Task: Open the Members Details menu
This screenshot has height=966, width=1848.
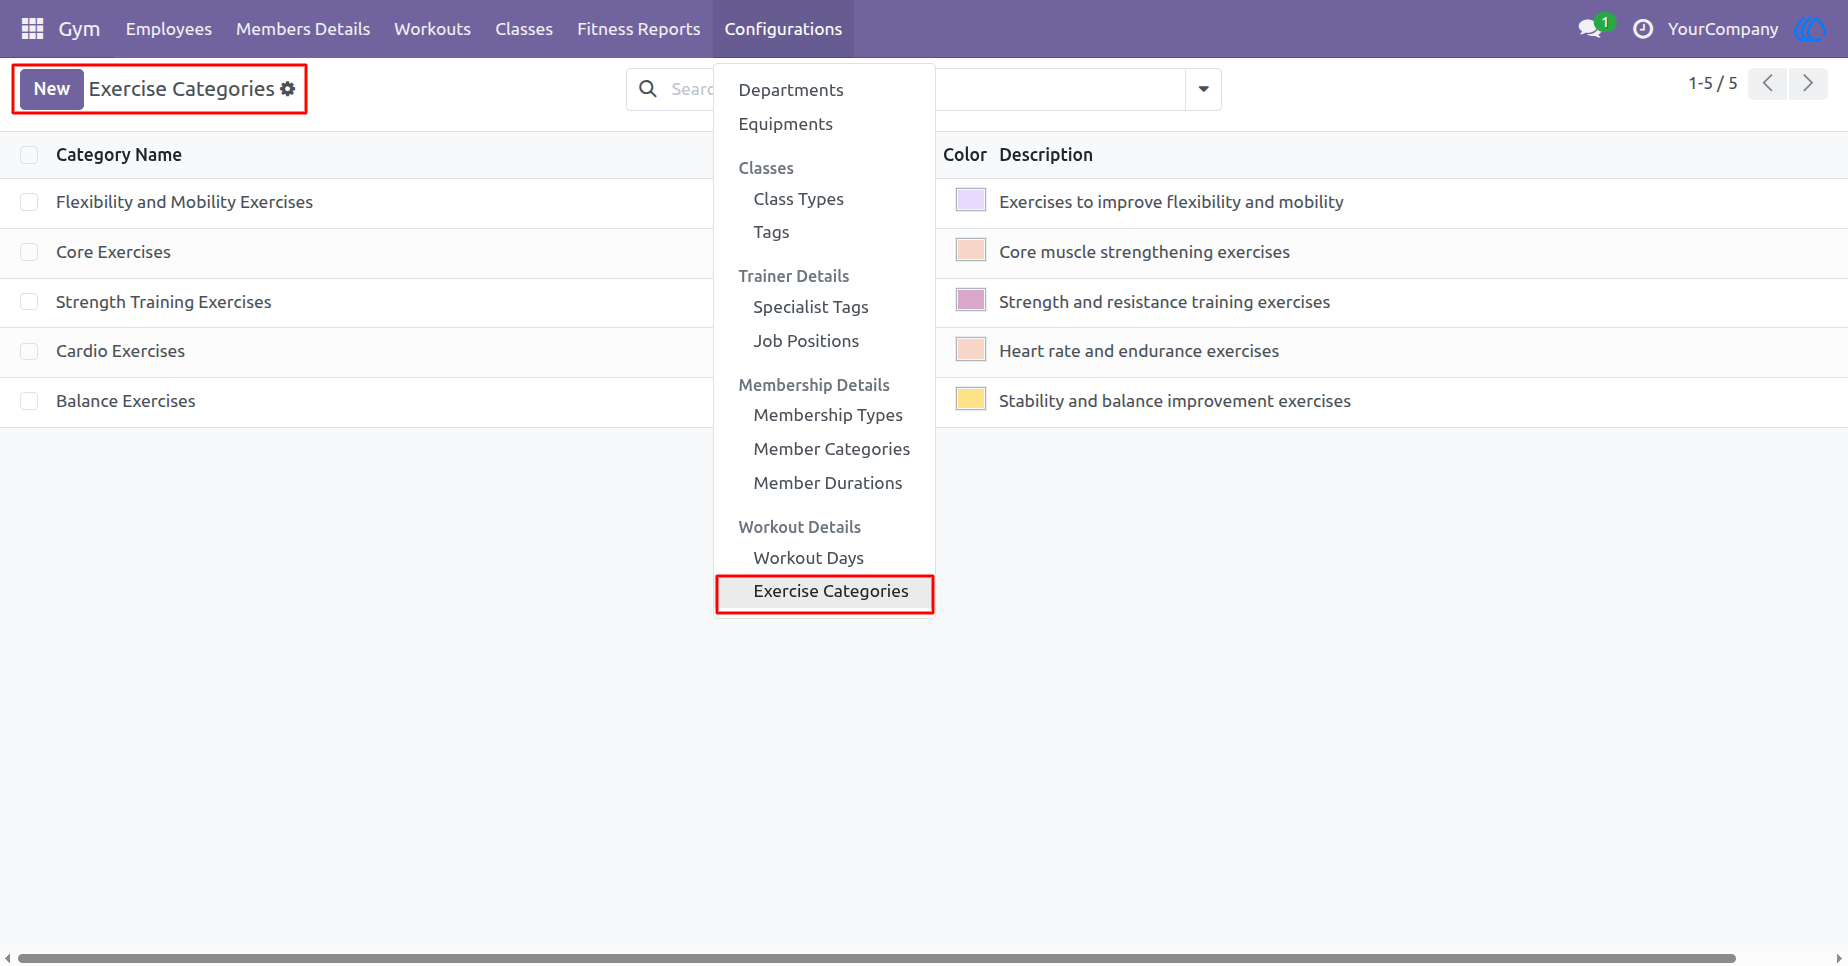Action: point(303,29)
